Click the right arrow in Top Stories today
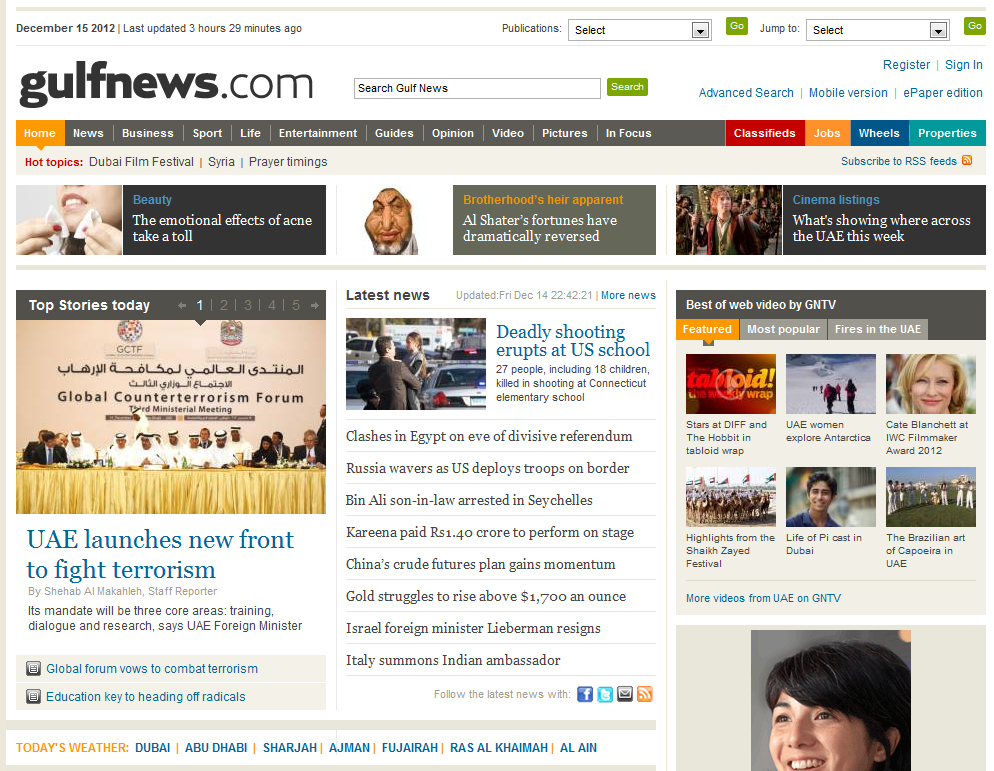The height and width of the screenshot is (771, 994). (x=315, y=305)
